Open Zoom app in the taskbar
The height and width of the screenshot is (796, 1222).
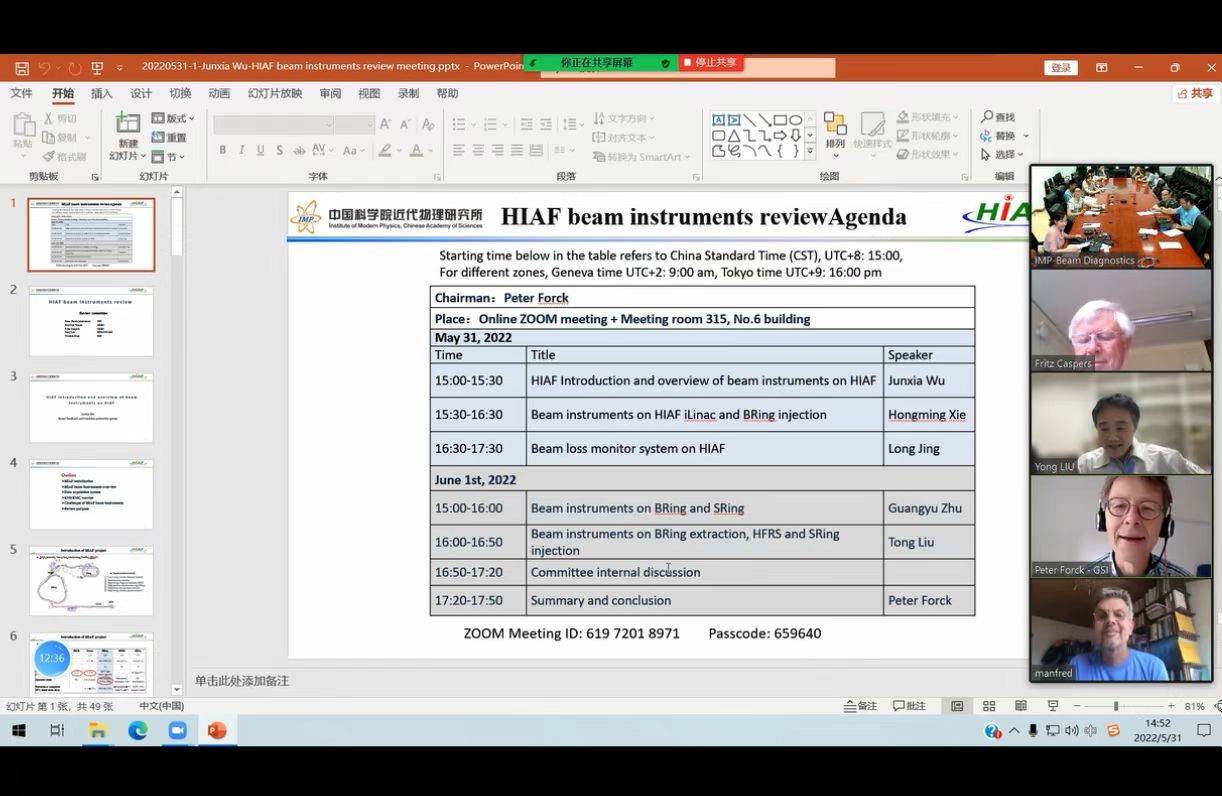177,731
